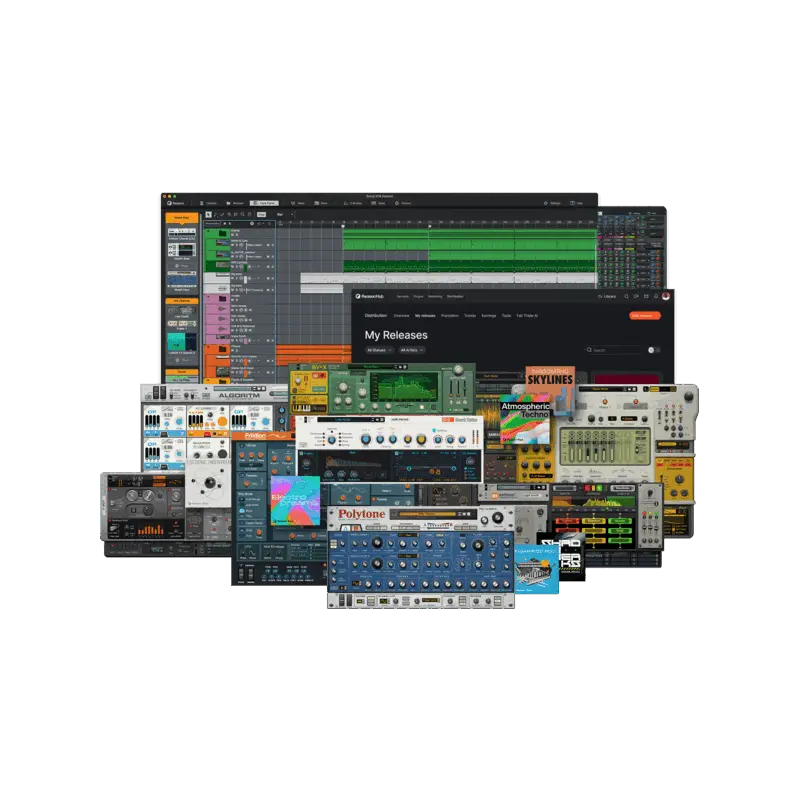Toggle the B button on Polytone

click(x=354, y=528)
